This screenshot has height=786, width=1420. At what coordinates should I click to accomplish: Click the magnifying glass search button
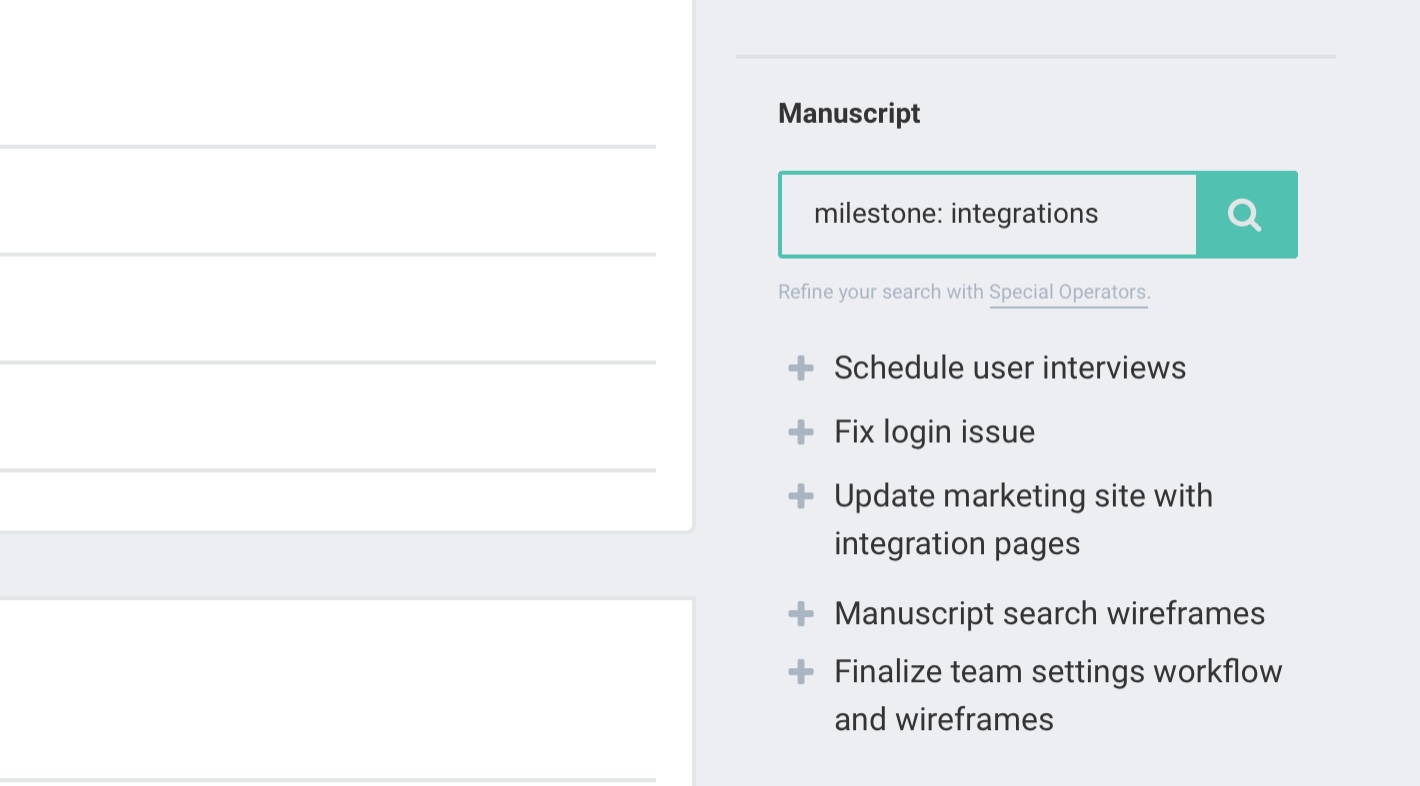[1246, 215]
